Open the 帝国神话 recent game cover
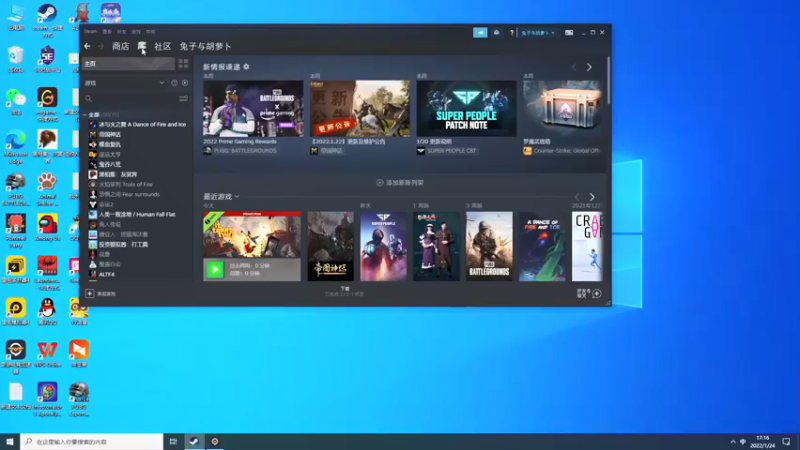This screenshot has width=800, height=450. (x=331, y=246)
